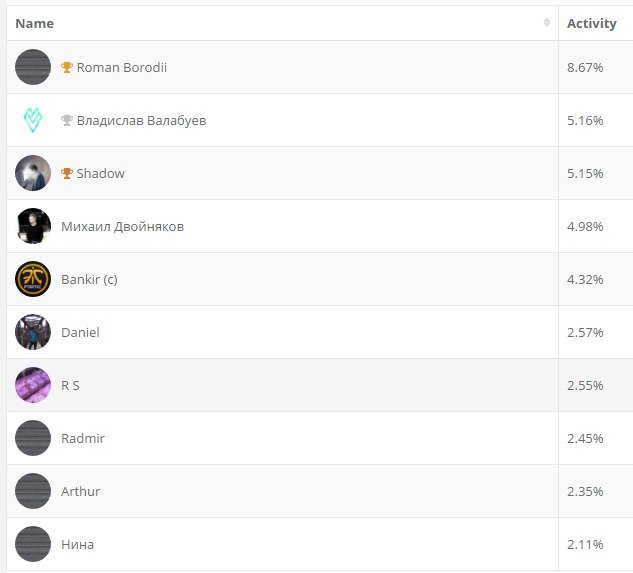Click the teal heart avatar of Владислав Валабуев

point(33,120)
